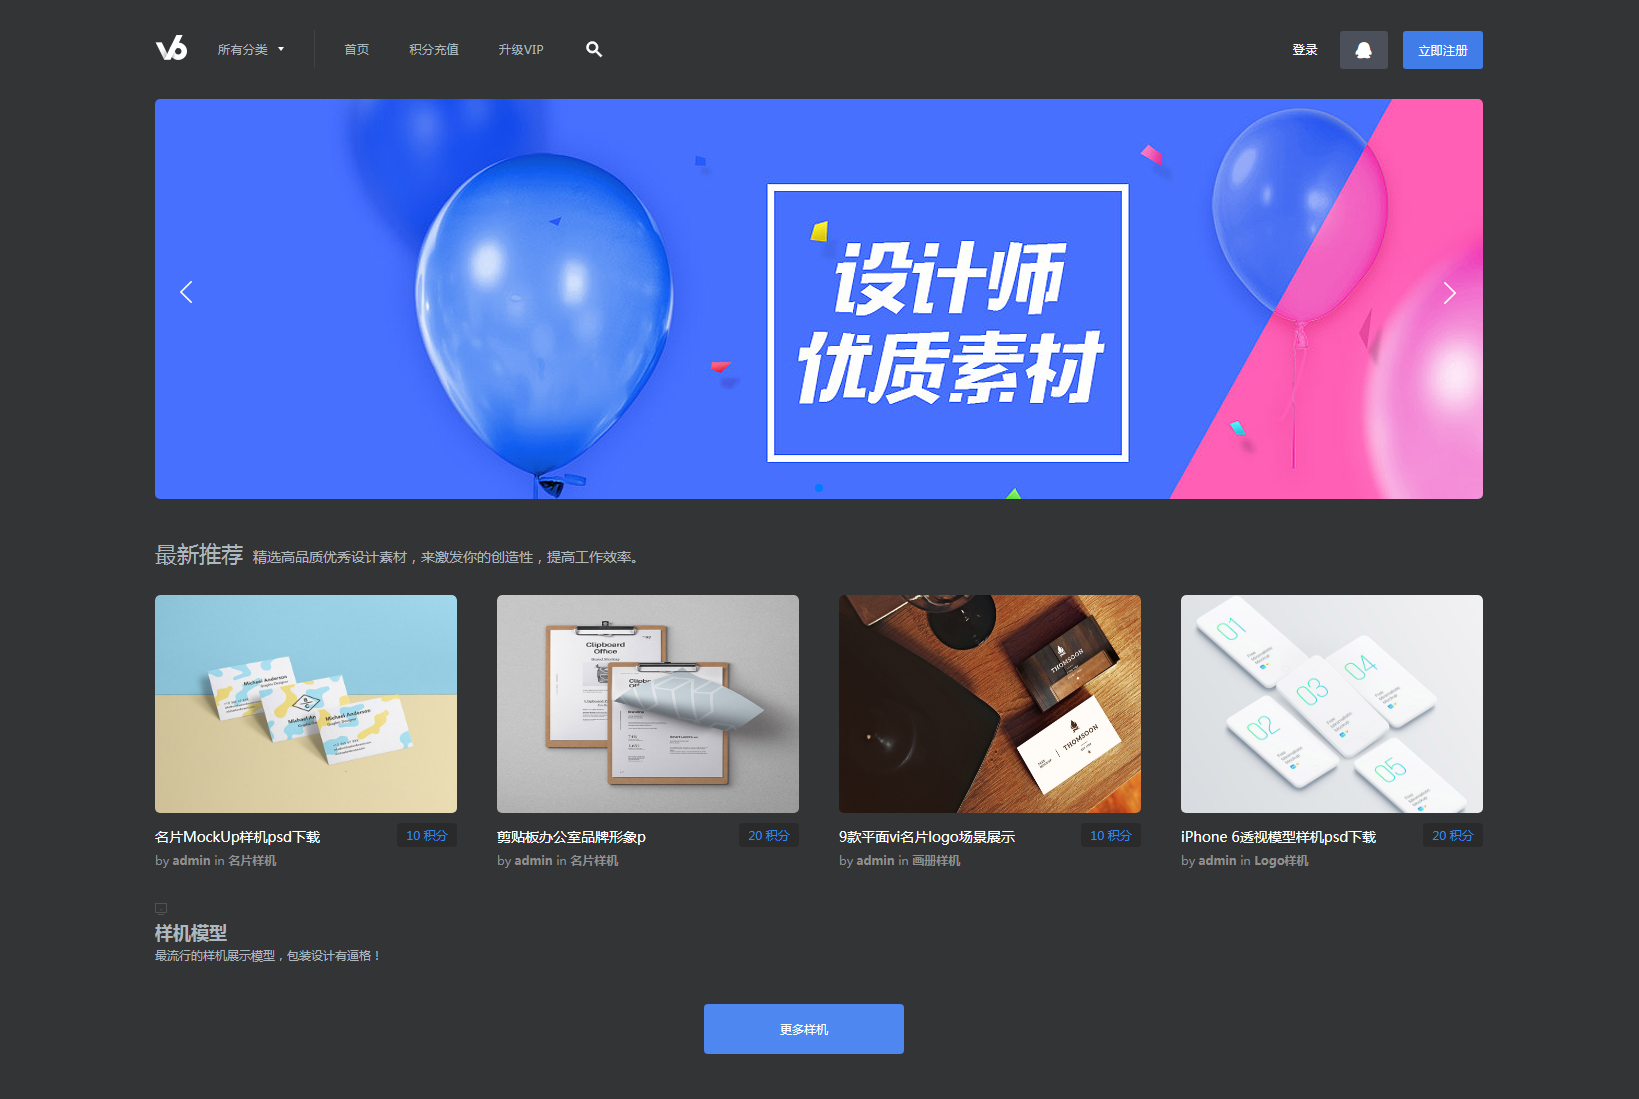
Task: Click the small icon above 样机模型 heading
Action: 161,909
